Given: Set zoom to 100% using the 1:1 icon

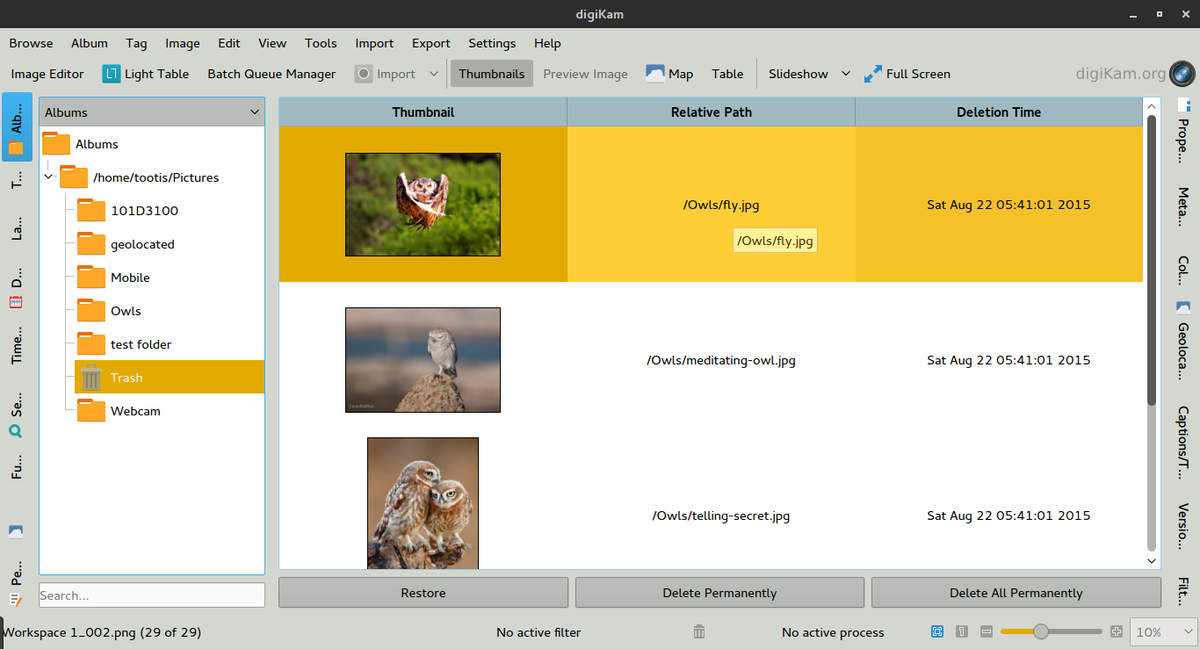Looking at the screenshot, I should tap(961, 632).
